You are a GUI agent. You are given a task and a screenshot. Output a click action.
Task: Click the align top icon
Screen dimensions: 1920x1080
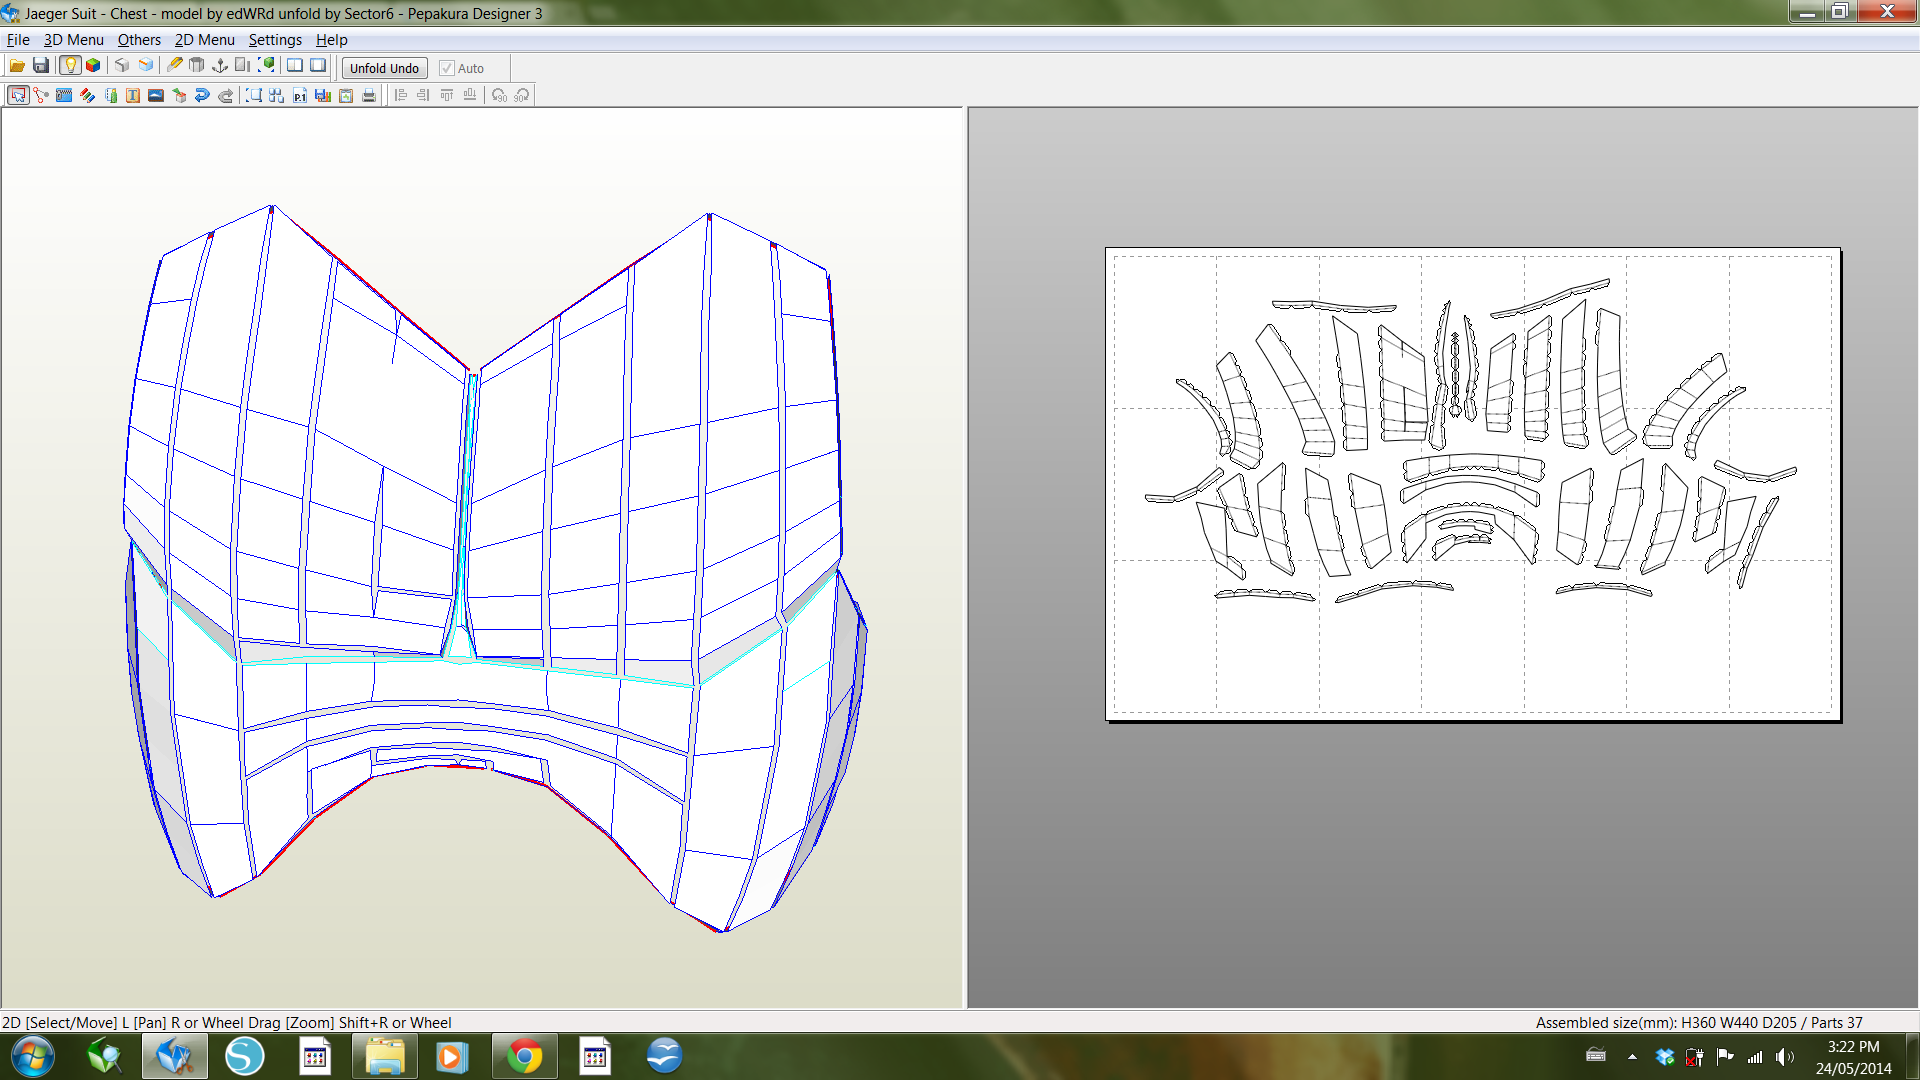(447, 95)
